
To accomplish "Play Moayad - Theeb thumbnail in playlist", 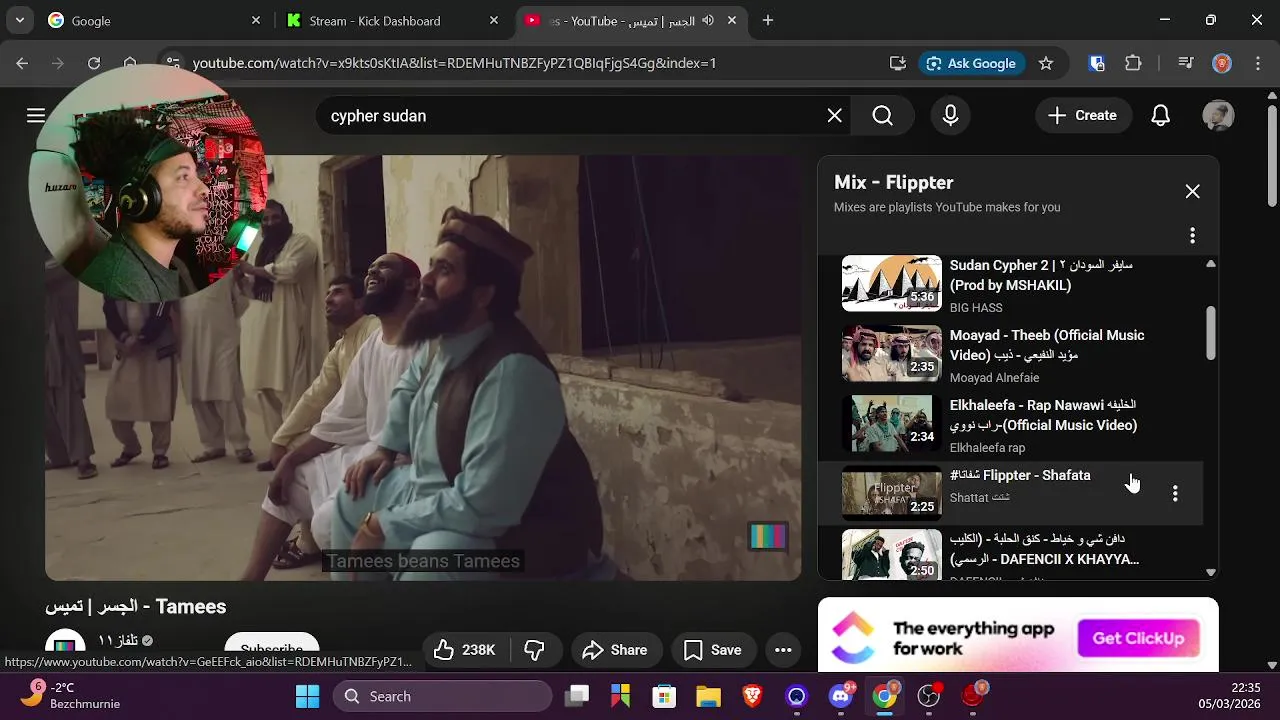I will tap(892, 354).
